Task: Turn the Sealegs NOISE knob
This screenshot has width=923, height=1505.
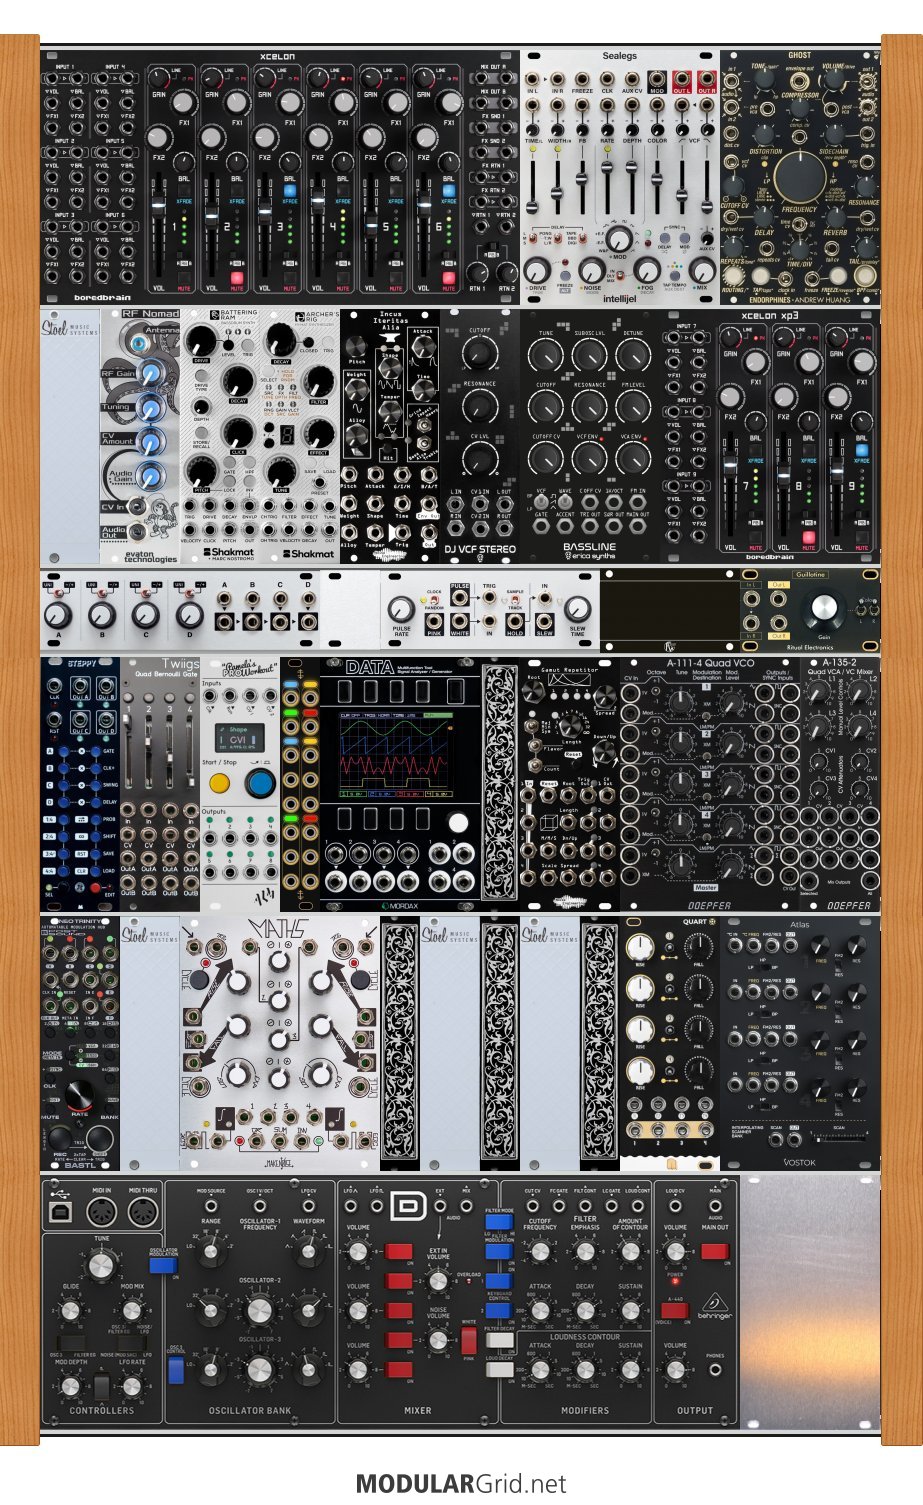Action: coord(592,270)
